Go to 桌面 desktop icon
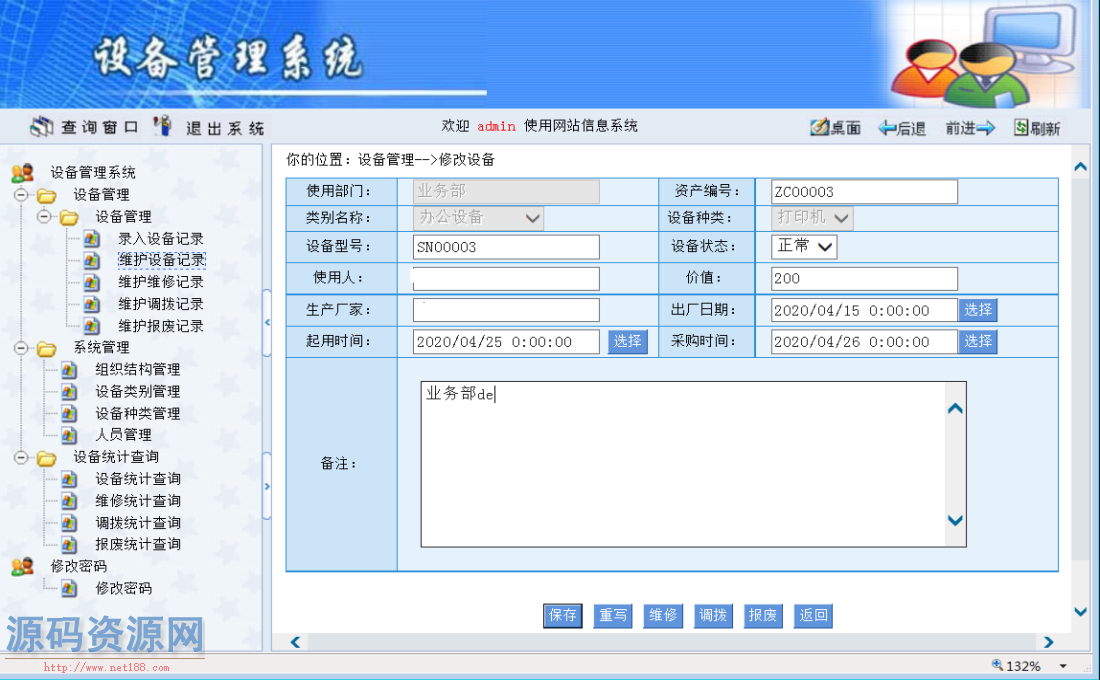The height and width of the screenshot is (680, 1100). pos(819,128)
